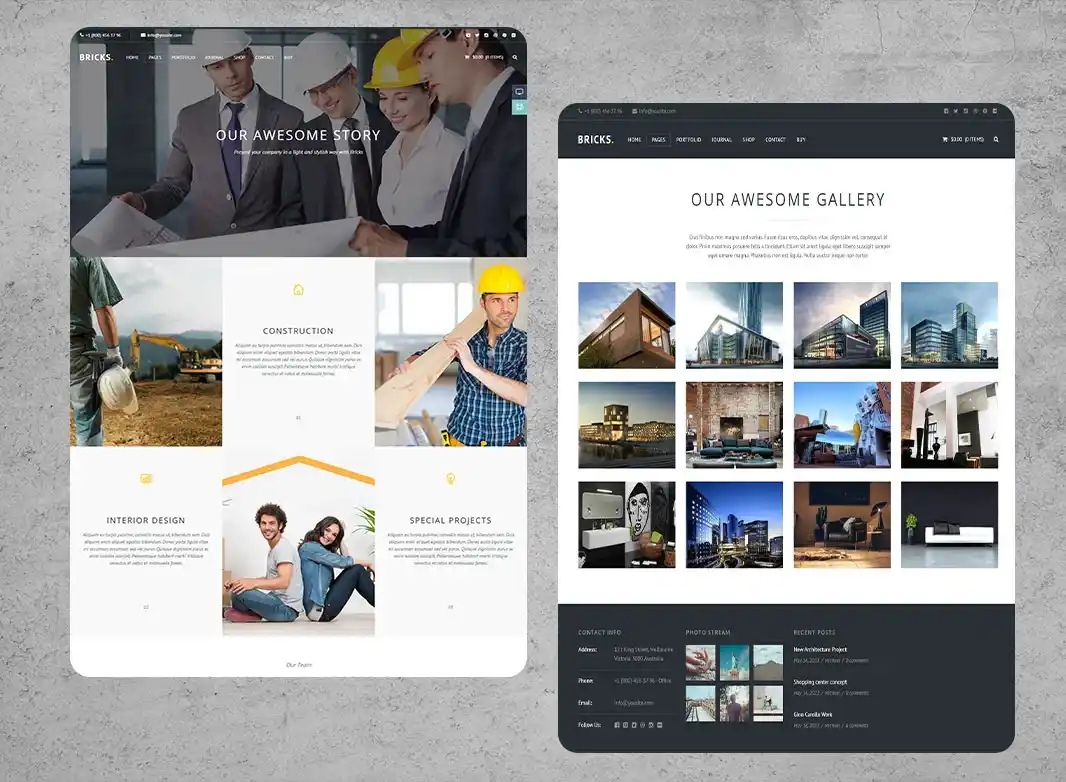Click the search magnifier on story page header
This screenshot has width=1066, height=782.
coord(515,57)
